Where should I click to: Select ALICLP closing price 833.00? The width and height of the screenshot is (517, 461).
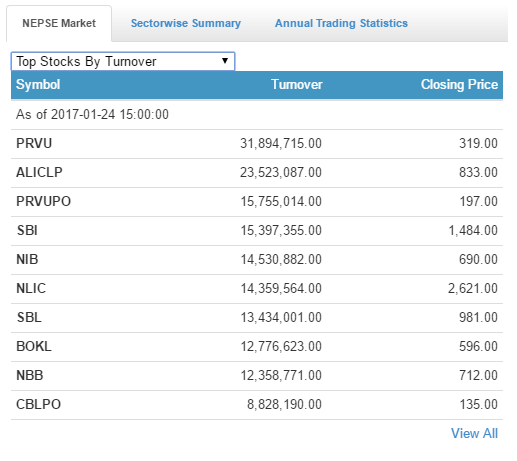[x=478, y=172]
